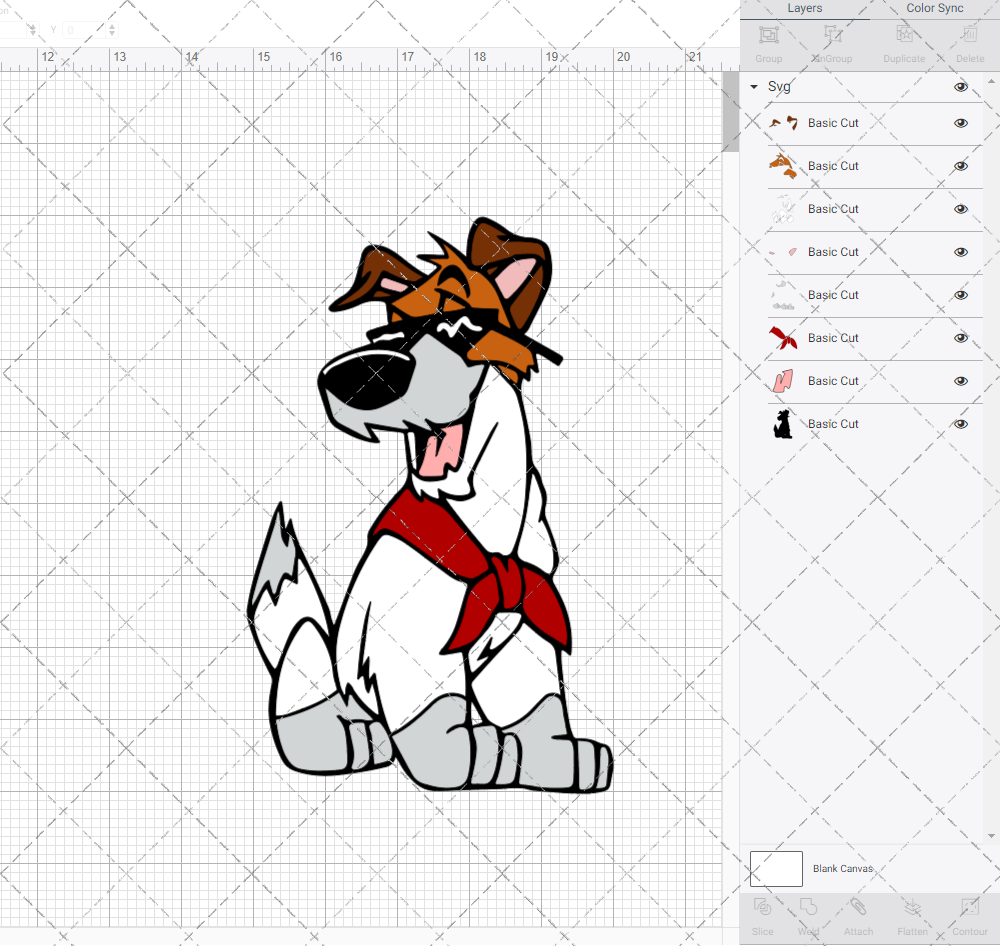Toggle visibility of small pink ear layer
The height and width of the screenshot is (946, 1000).
coord(960,252)
